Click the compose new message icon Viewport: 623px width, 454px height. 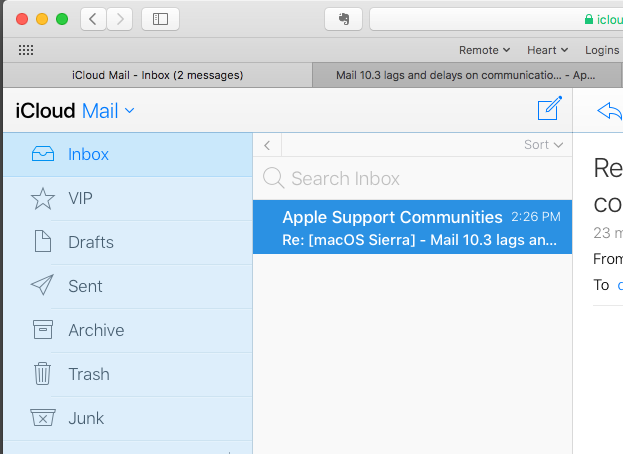click(549, 108)
